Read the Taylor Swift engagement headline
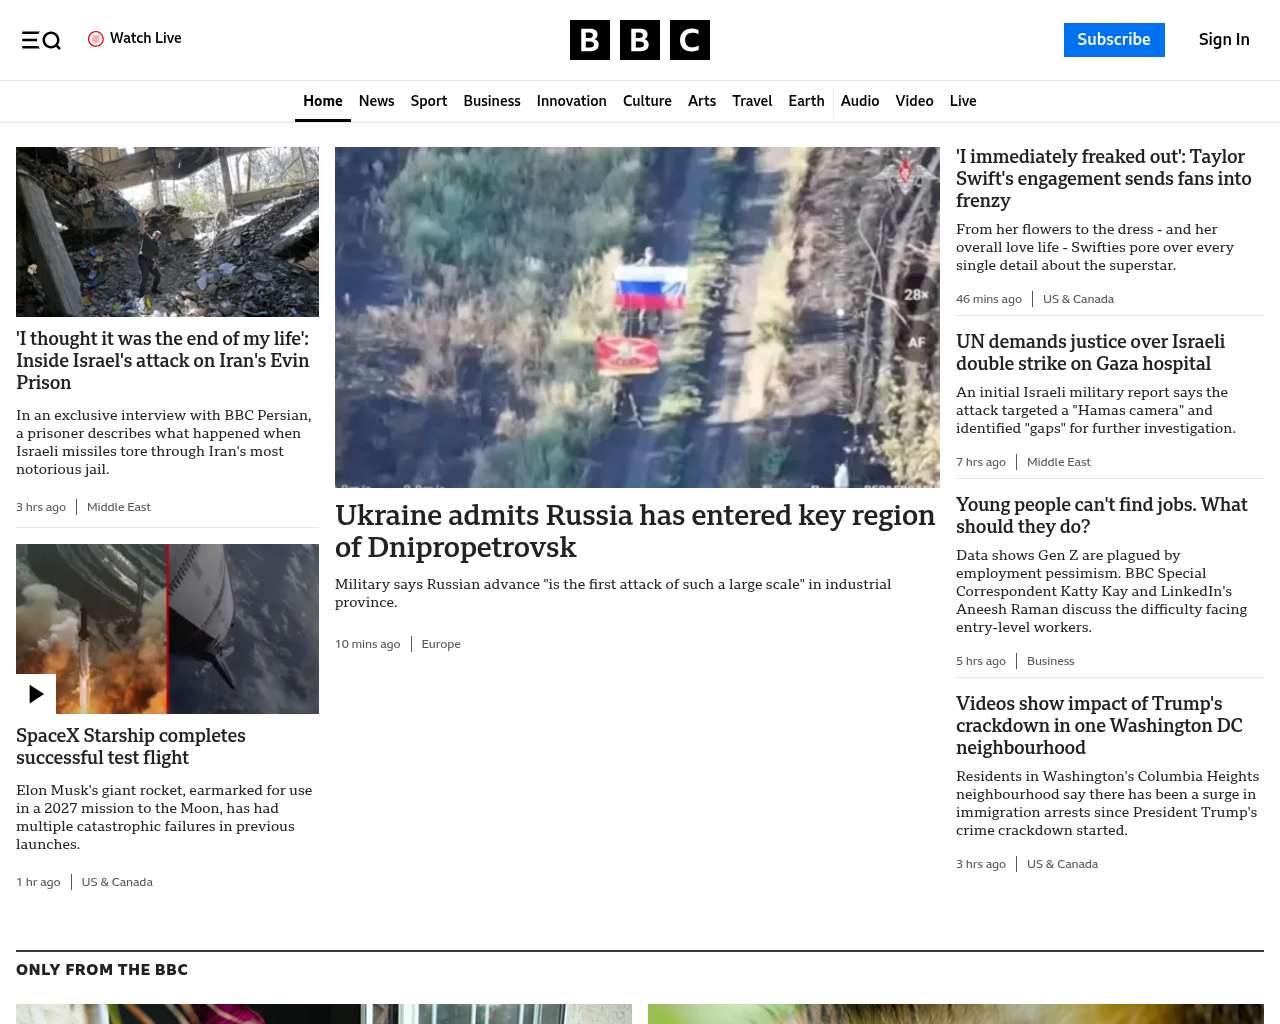1280x1024 pixels. (1104, 178)
